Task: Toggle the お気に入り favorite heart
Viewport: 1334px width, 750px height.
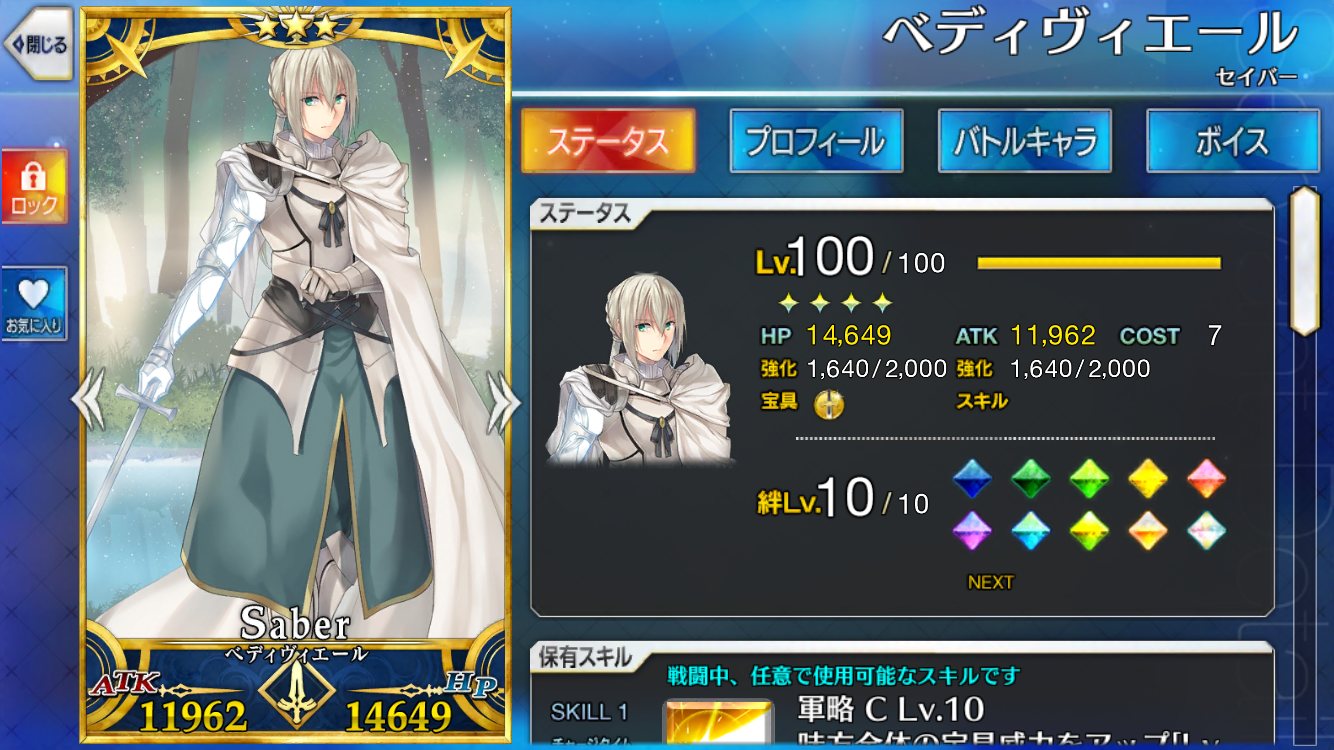Action: 35,303
